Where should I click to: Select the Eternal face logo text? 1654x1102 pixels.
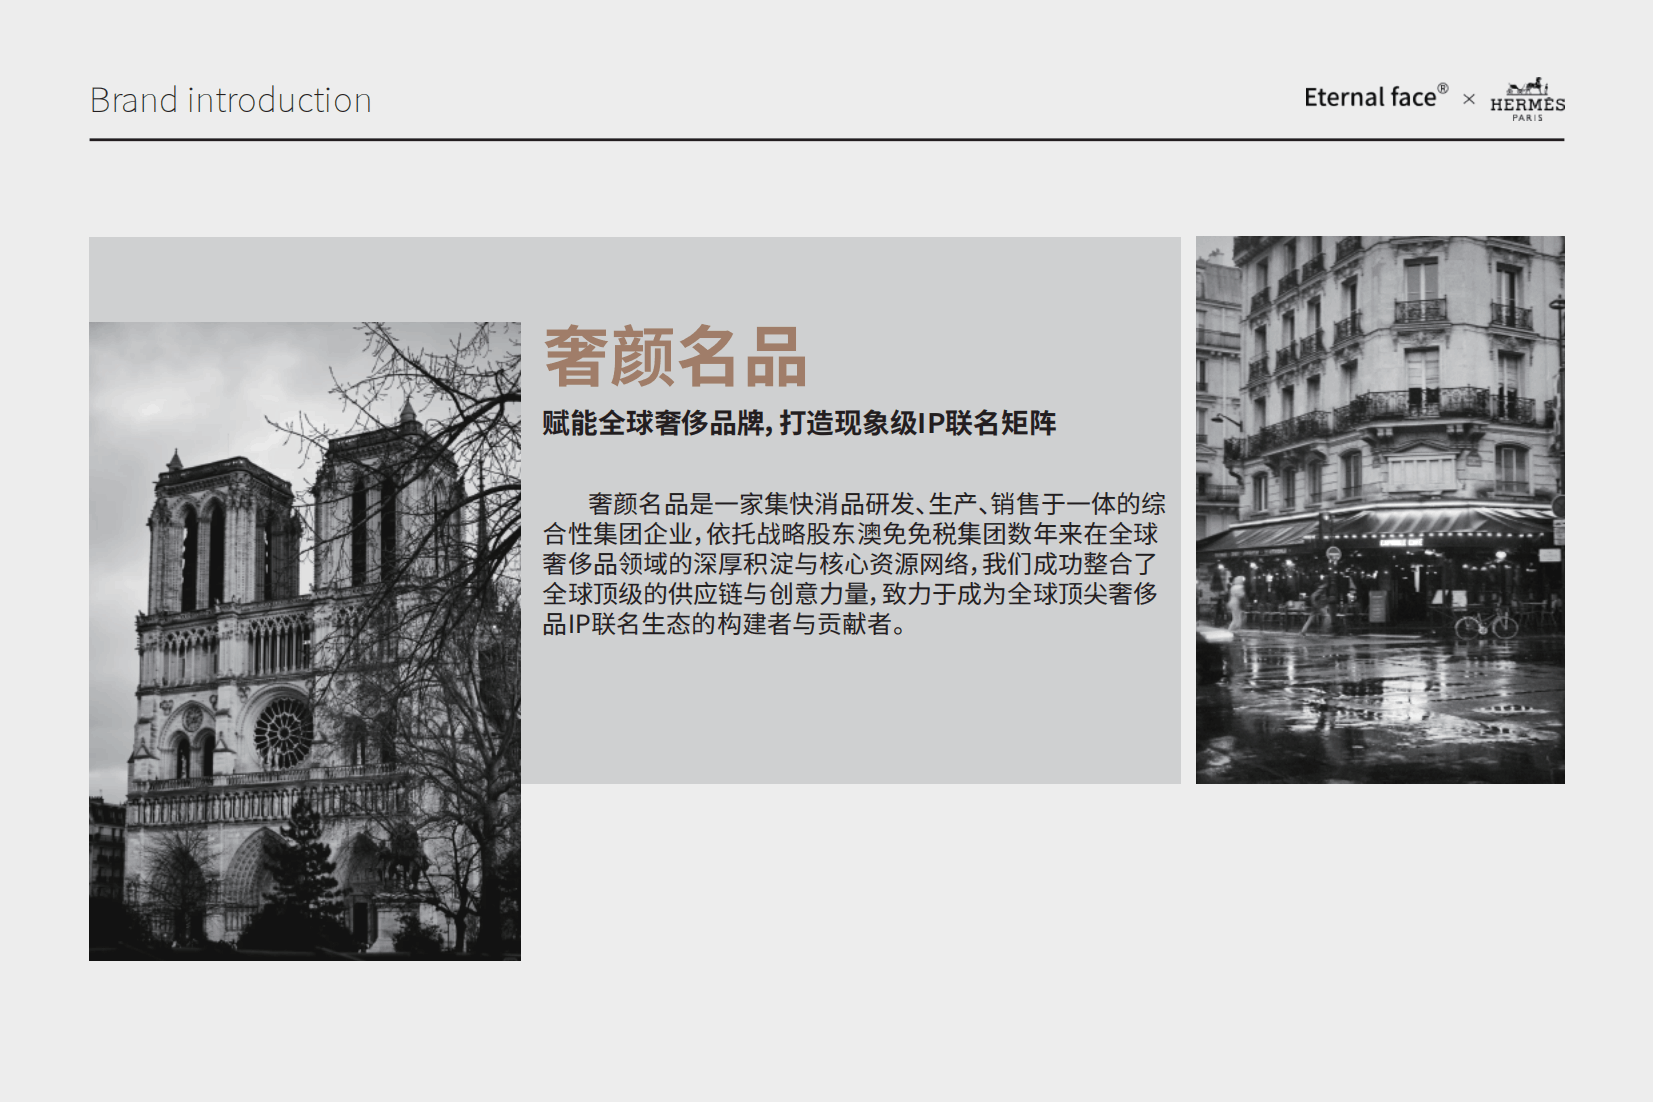(1369, 98)
